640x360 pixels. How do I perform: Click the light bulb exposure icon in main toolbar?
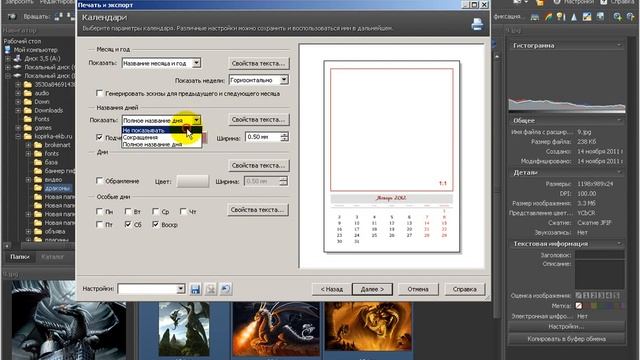pyautogui.click(x=561, y=17)
